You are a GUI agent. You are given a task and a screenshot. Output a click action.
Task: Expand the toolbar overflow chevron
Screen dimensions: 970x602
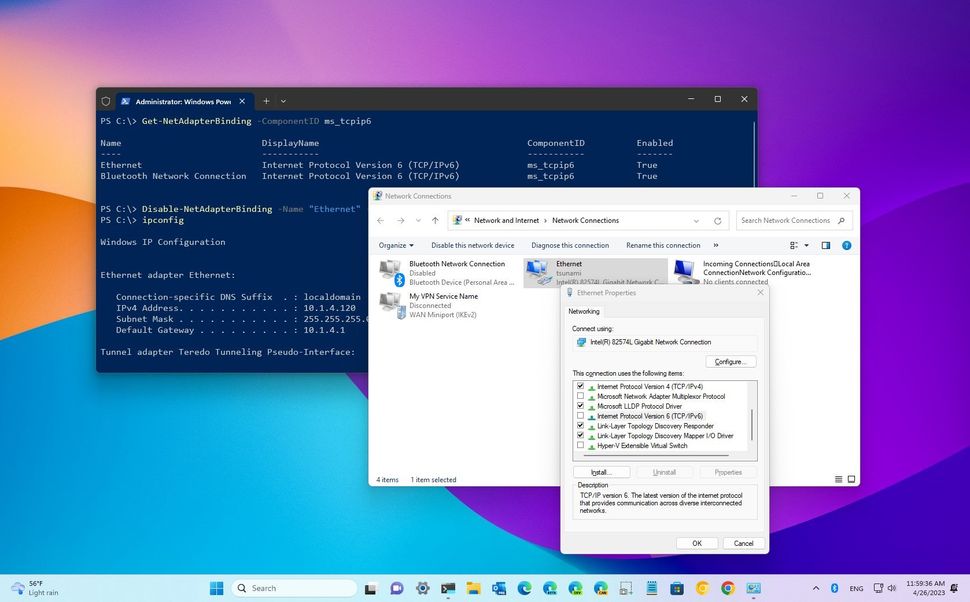tap(714, 245)
